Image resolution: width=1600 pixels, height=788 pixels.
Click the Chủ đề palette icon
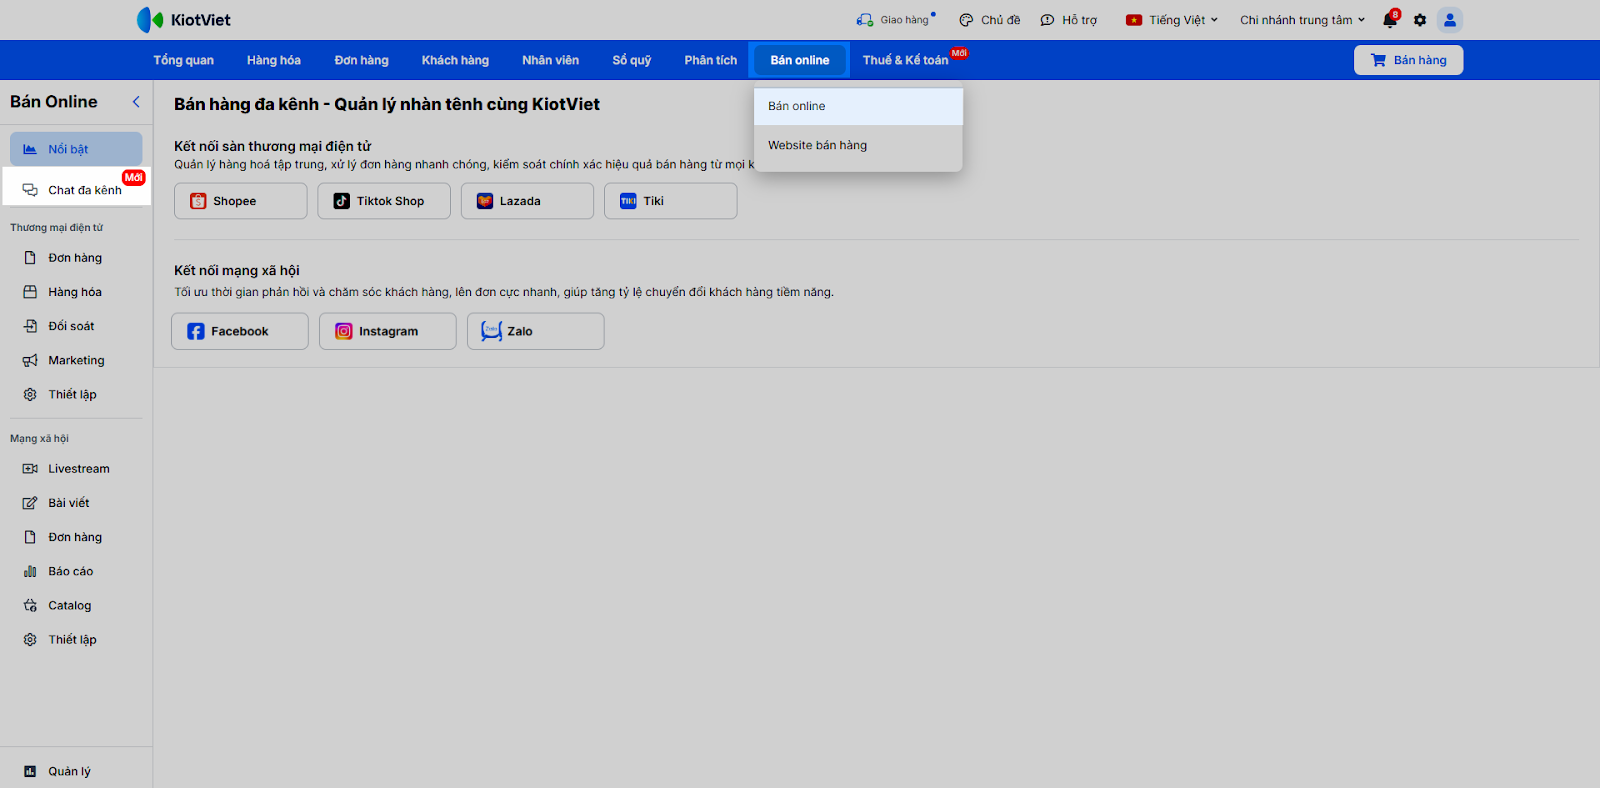pyautogui.click(x=966, y=20)
